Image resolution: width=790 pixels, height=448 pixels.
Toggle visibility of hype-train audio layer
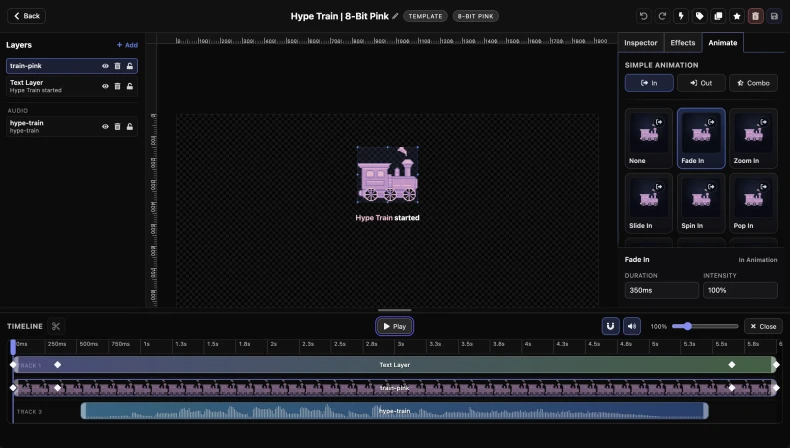(x=105, y=126)
